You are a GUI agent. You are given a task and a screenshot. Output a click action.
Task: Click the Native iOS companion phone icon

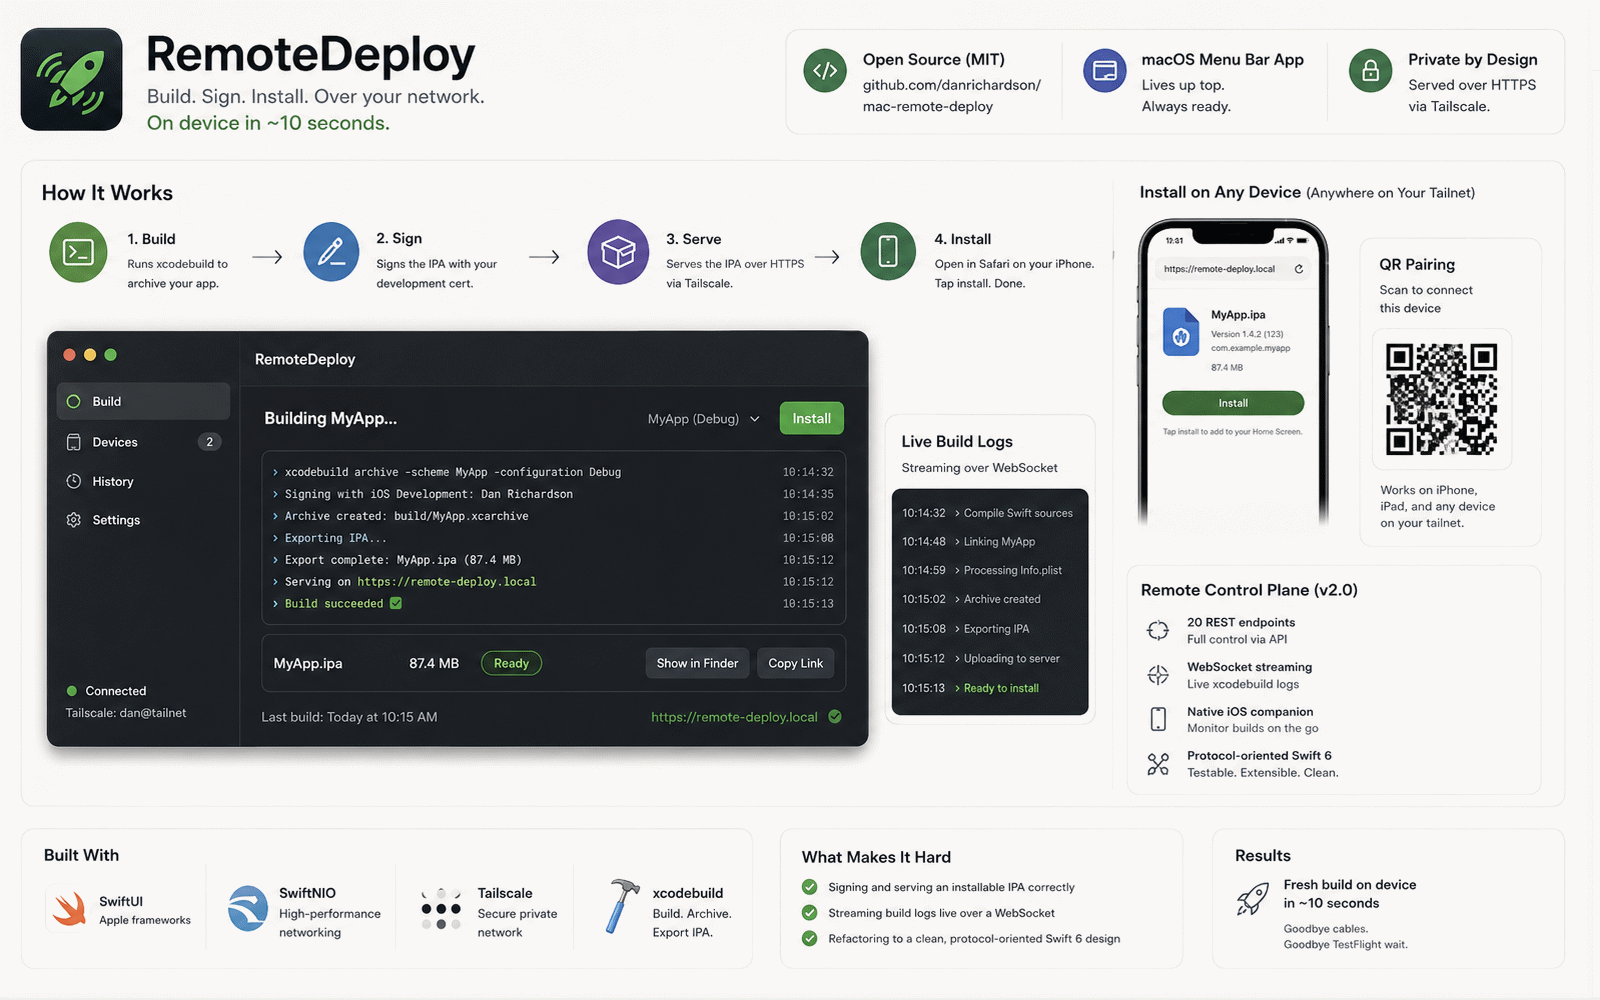(1158, 719)
